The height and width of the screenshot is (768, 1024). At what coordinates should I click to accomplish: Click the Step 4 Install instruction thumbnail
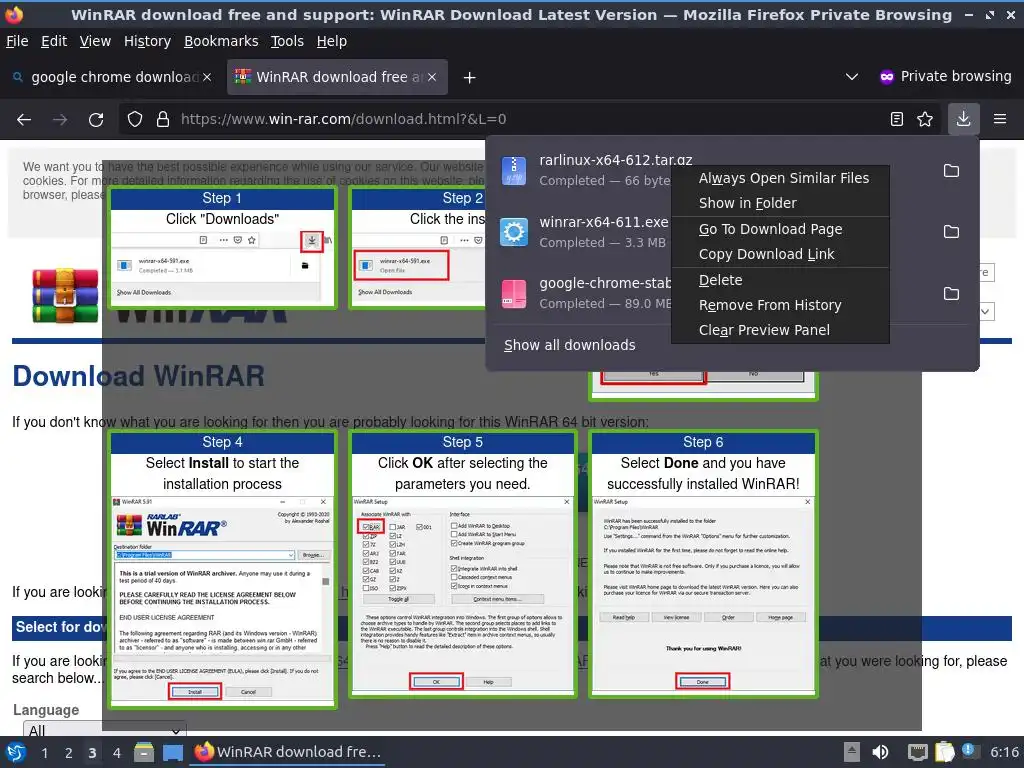pos(223,569)
